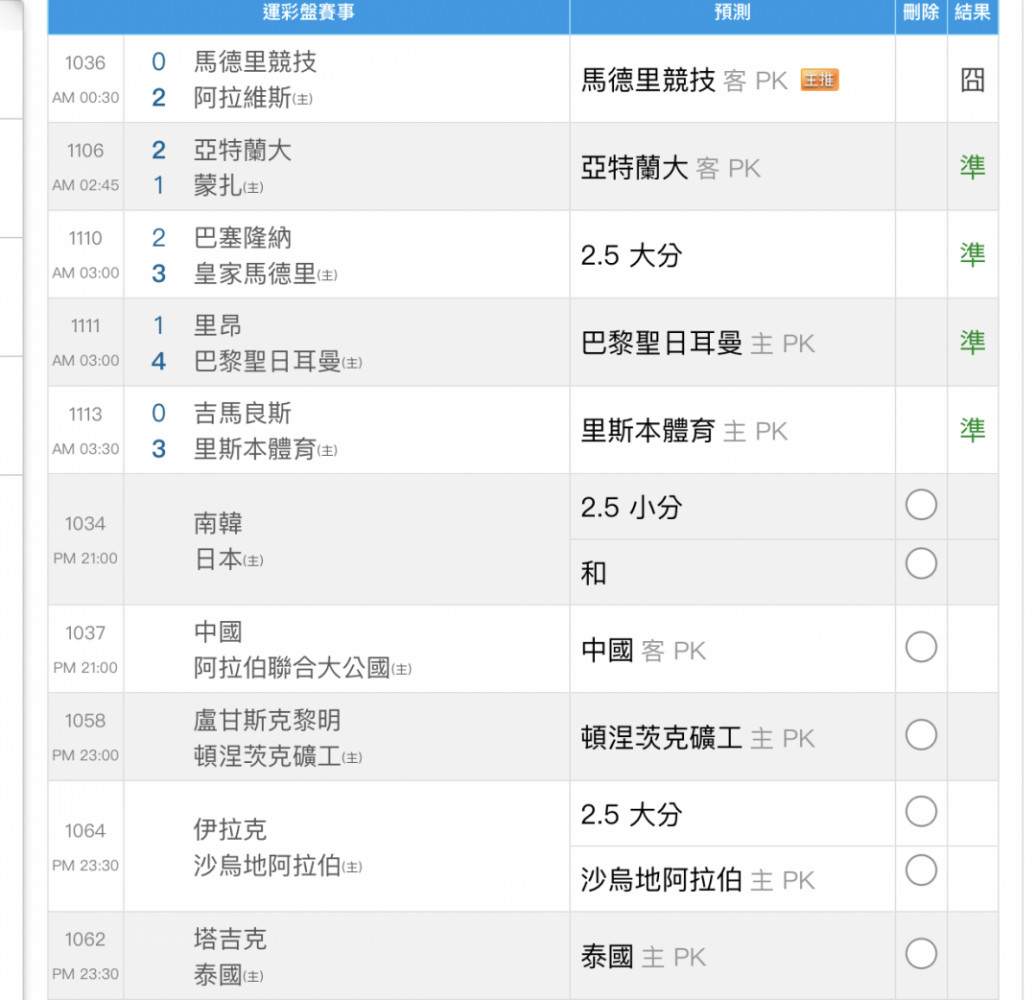Click match number 1062

click(85, 939)
